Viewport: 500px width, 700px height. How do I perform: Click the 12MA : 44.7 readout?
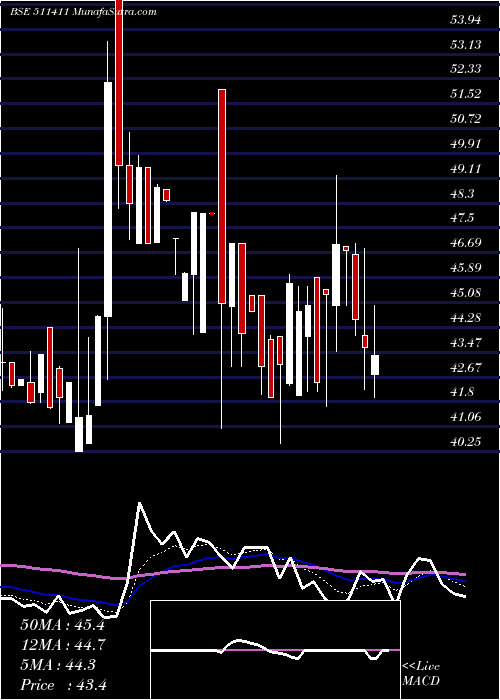tap(62, 645)
